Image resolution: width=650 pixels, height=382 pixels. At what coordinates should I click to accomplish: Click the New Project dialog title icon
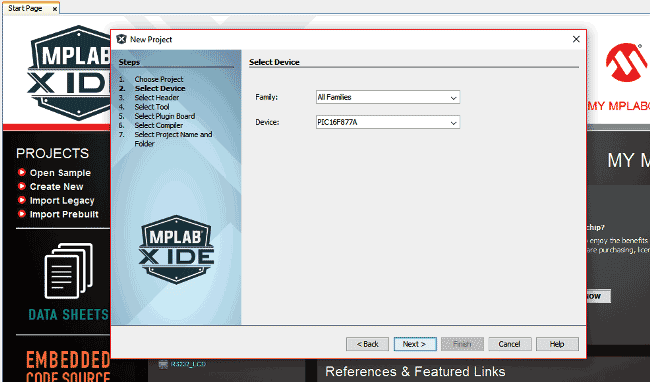(121, 39)
